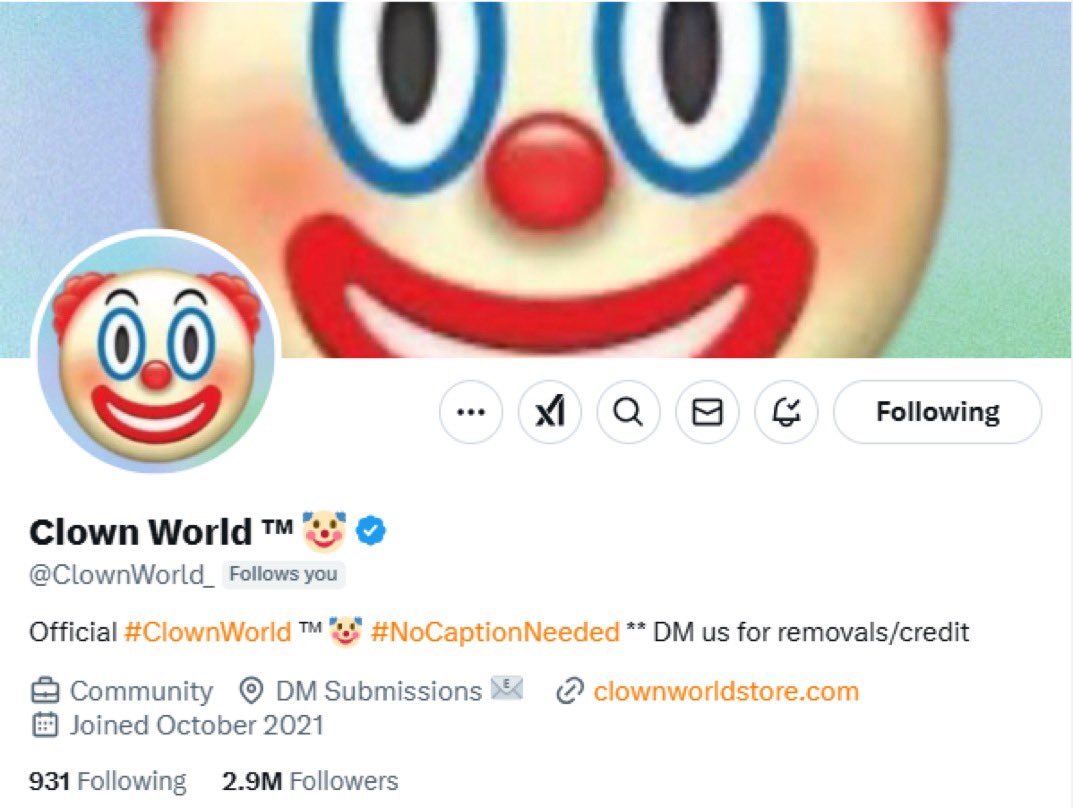Image resolution: width=1073 pixels, height=808 pixels.
Task: View the 2.9M Followers list
Action: (x=310, y=781)
